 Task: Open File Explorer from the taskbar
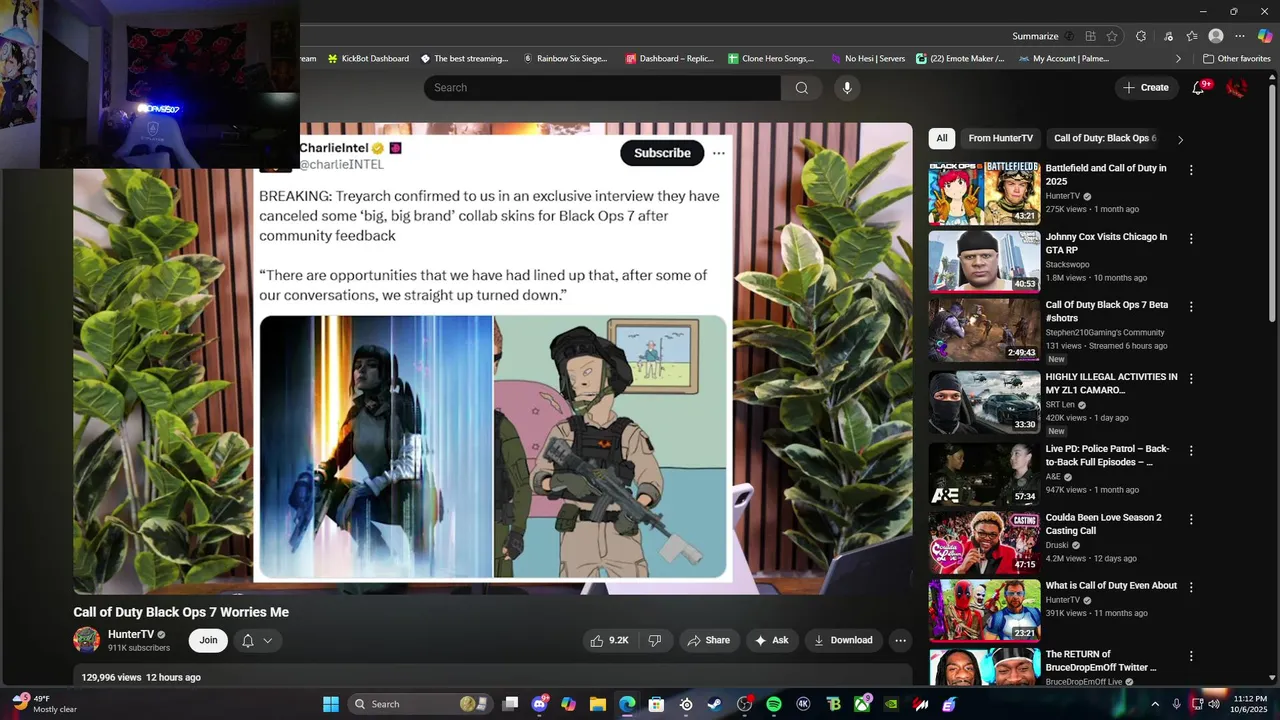pos(597,704)
